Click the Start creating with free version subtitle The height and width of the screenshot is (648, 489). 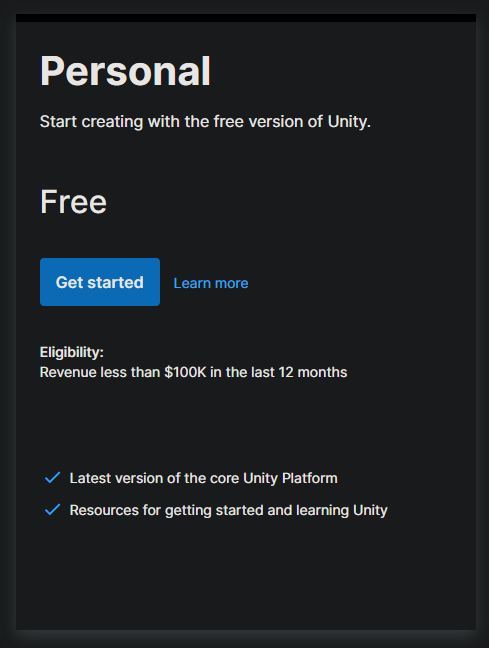[x=205, y=122]
